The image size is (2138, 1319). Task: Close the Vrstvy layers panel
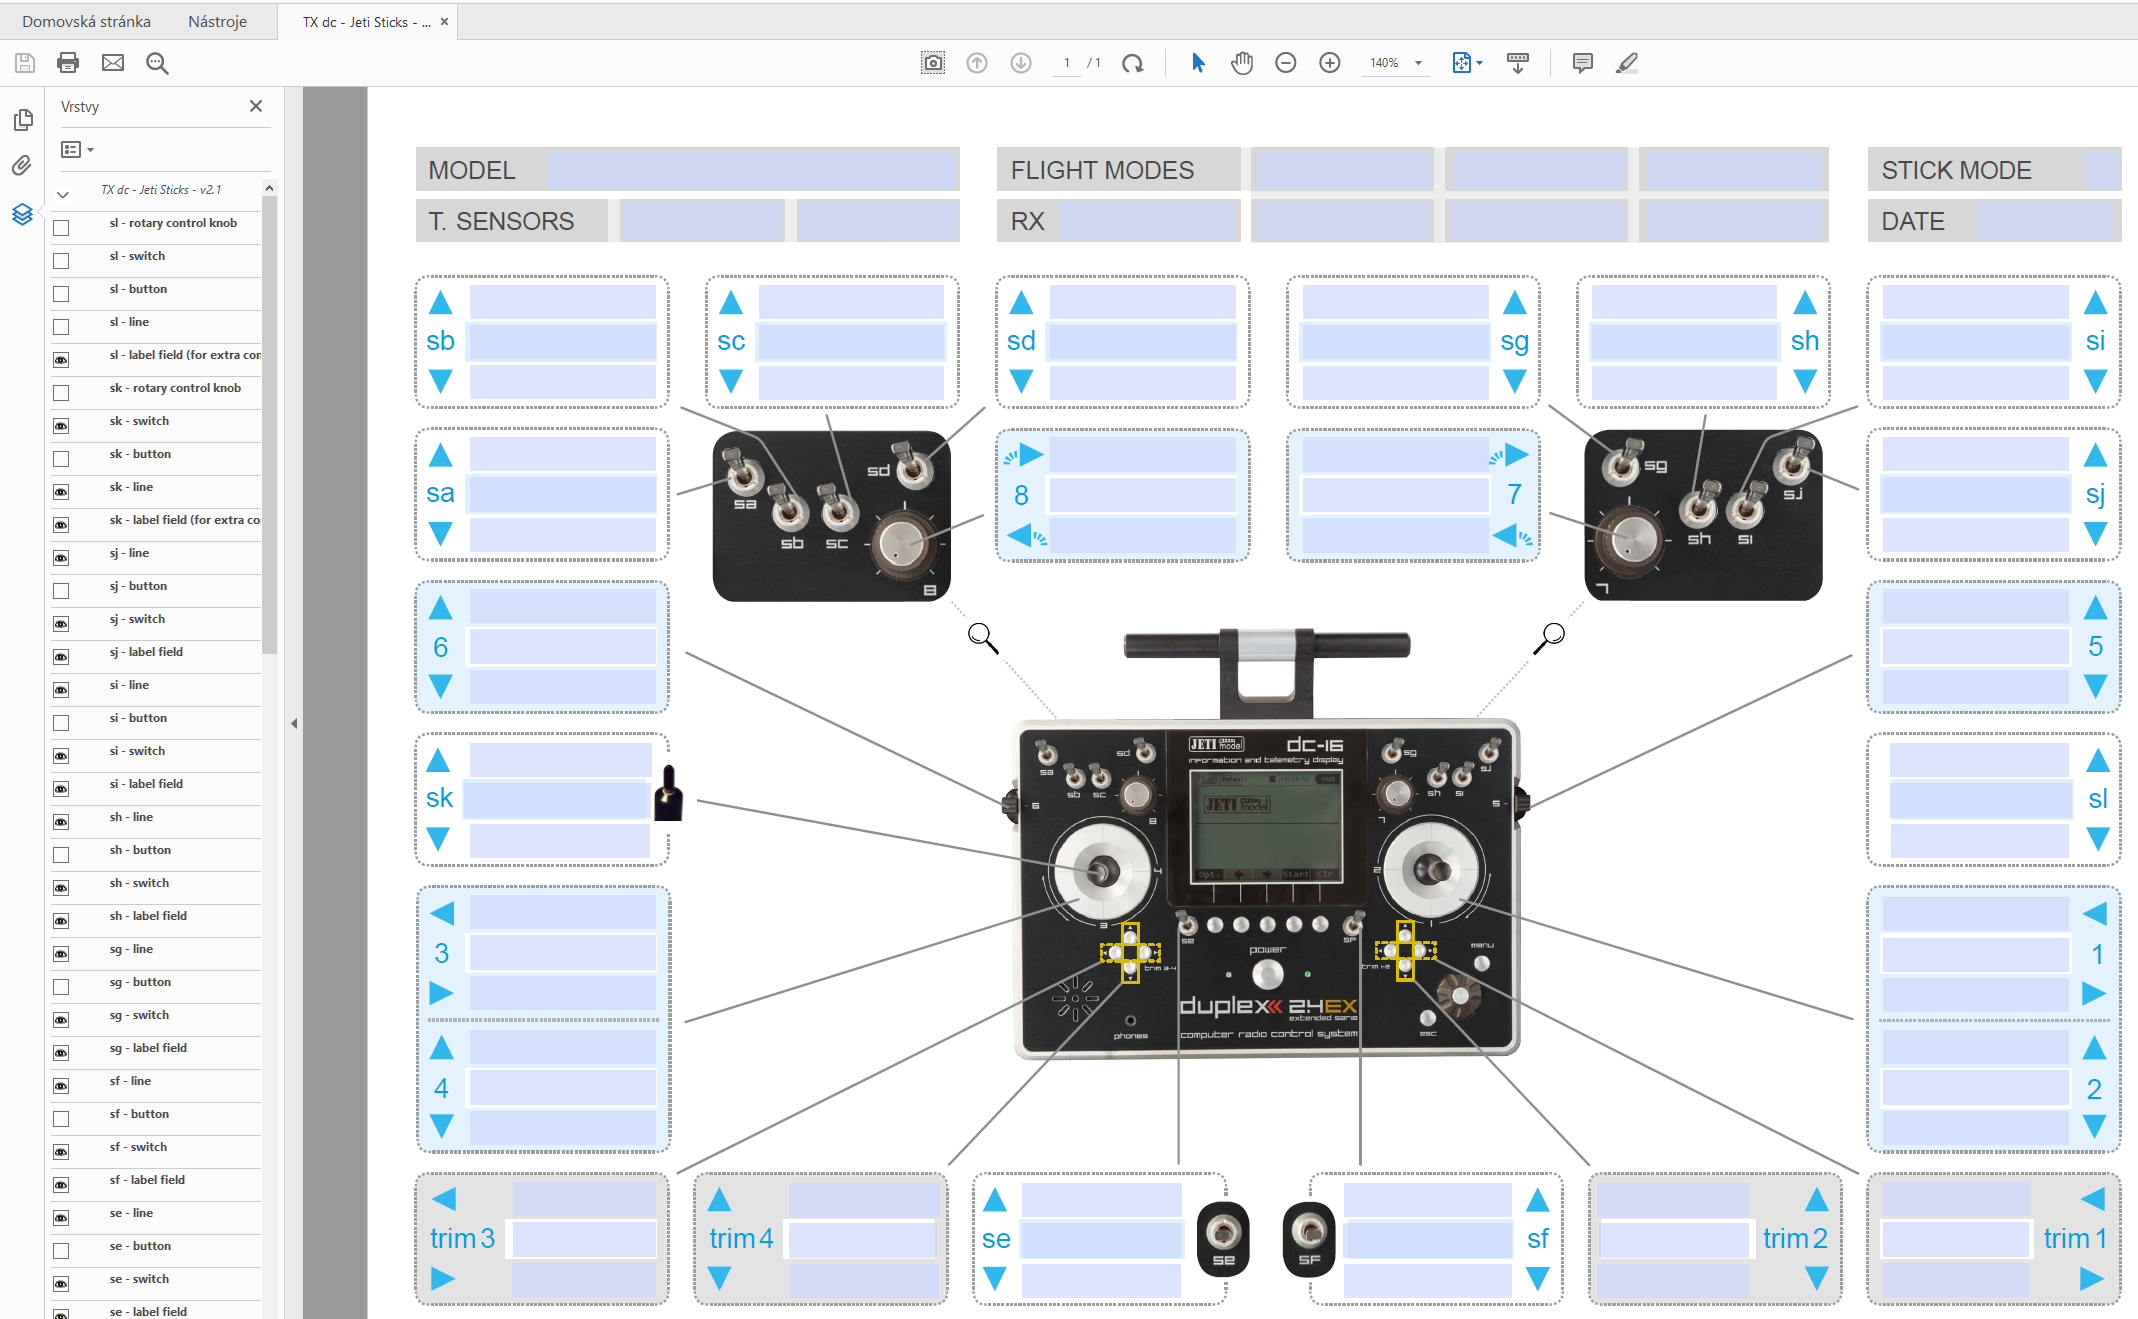[256, 106]
